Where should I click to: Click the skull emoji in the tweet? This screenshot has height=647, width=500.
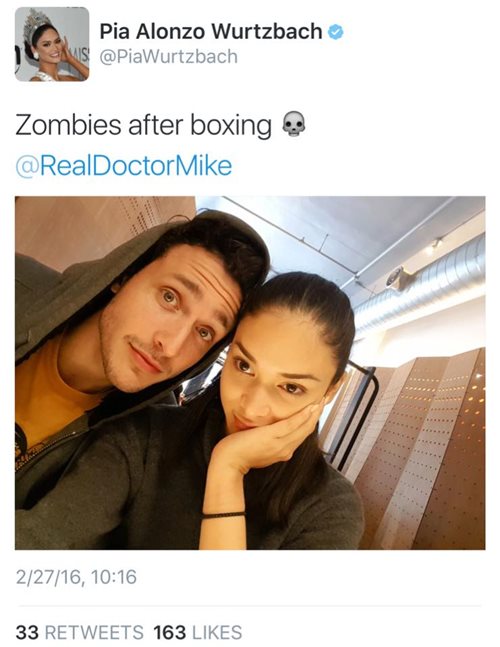pos(293,124)
